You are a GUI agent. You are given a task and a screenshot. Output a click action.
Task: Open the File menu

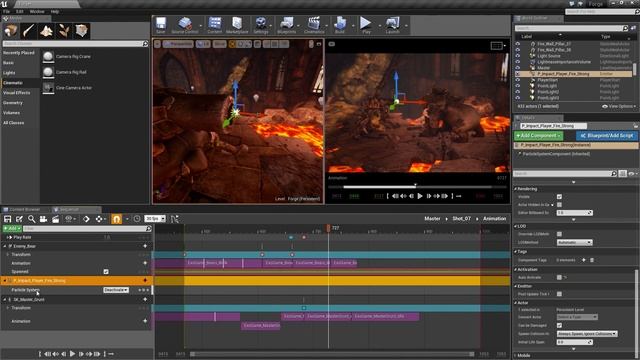click(x=7, y=11)
